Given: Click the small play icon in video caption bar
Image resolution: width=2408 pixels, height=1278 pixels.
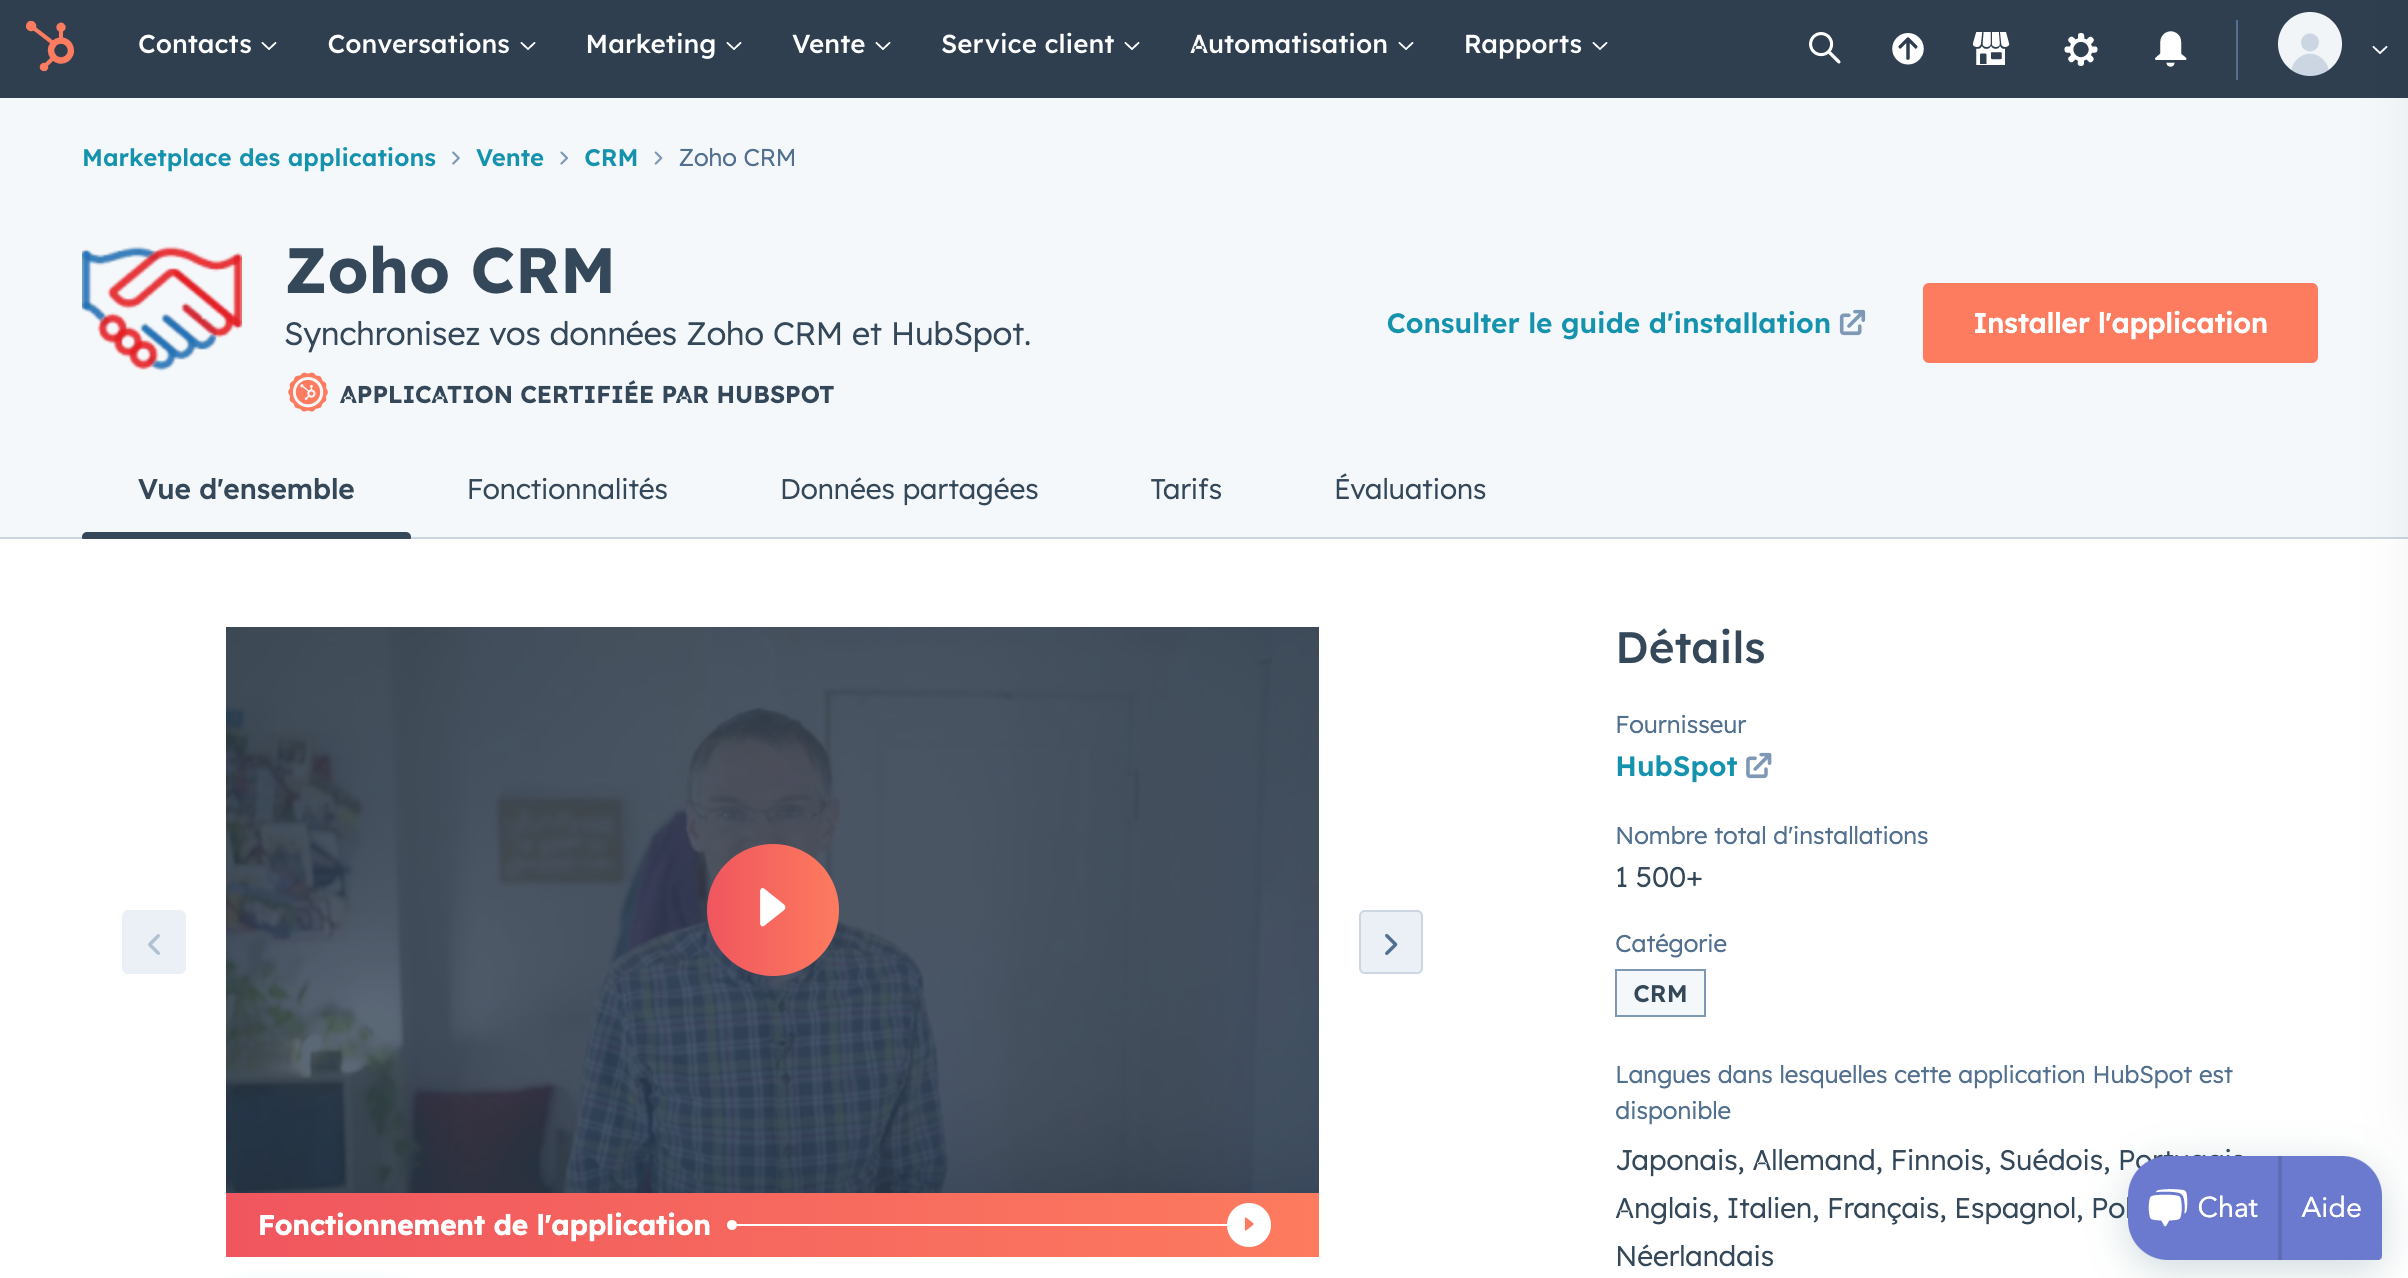Looking at the screenshot, I should (x=1249, y=1224).
